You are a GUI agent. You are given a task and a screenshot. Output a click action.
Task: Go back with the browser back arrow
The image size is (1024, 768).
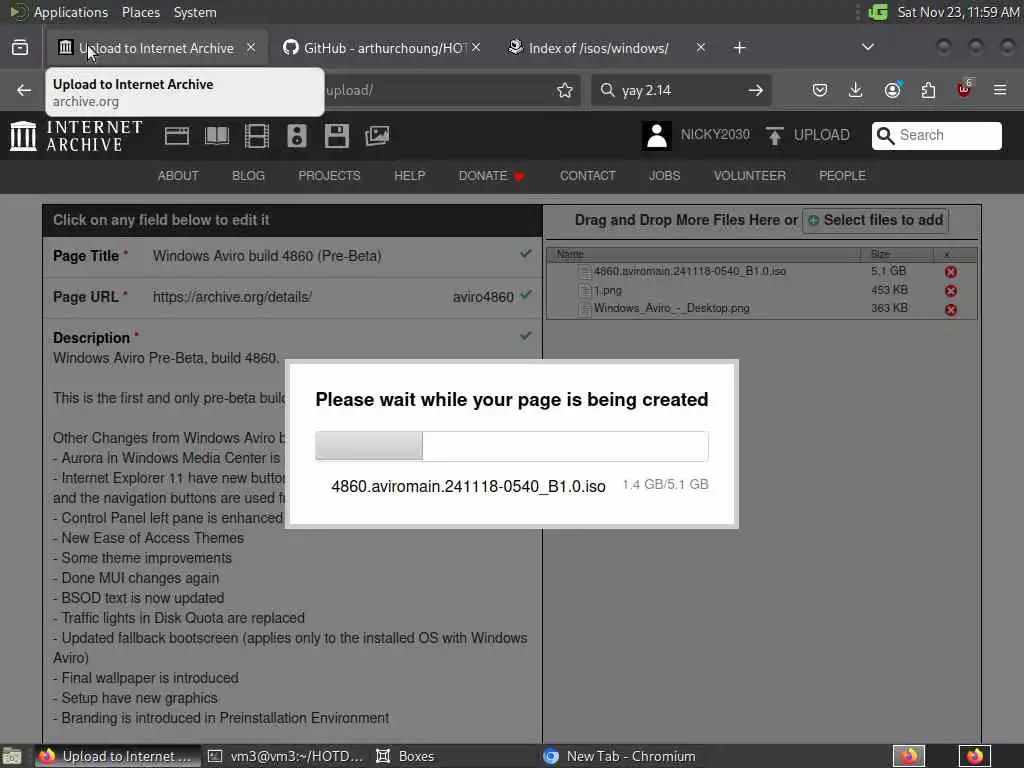[24, 90]
